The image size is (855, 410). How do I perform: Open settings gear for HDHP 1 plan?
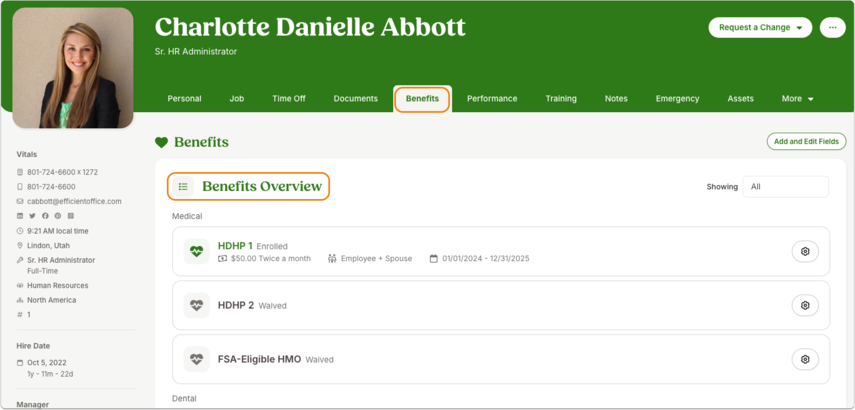tap(805, 251)
